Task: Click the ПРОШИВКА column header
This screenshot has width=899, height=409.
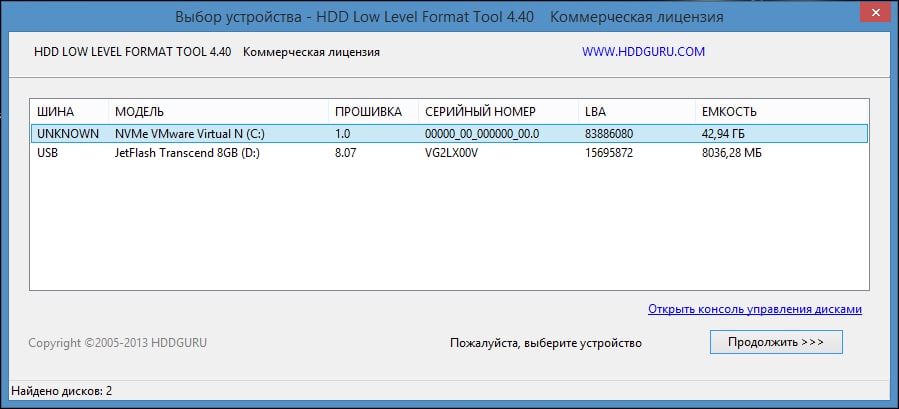Action: (373, 111)
